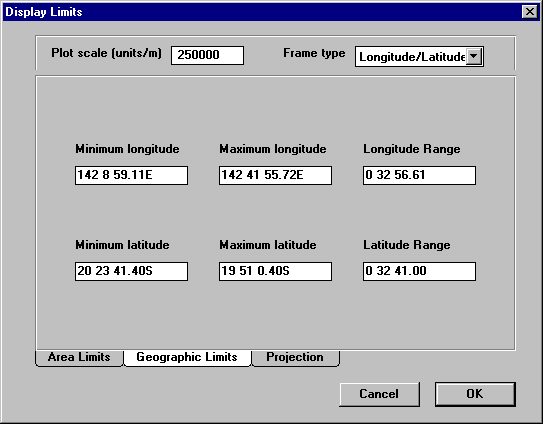Edit the Minimum latitude field

coord(132,271)
